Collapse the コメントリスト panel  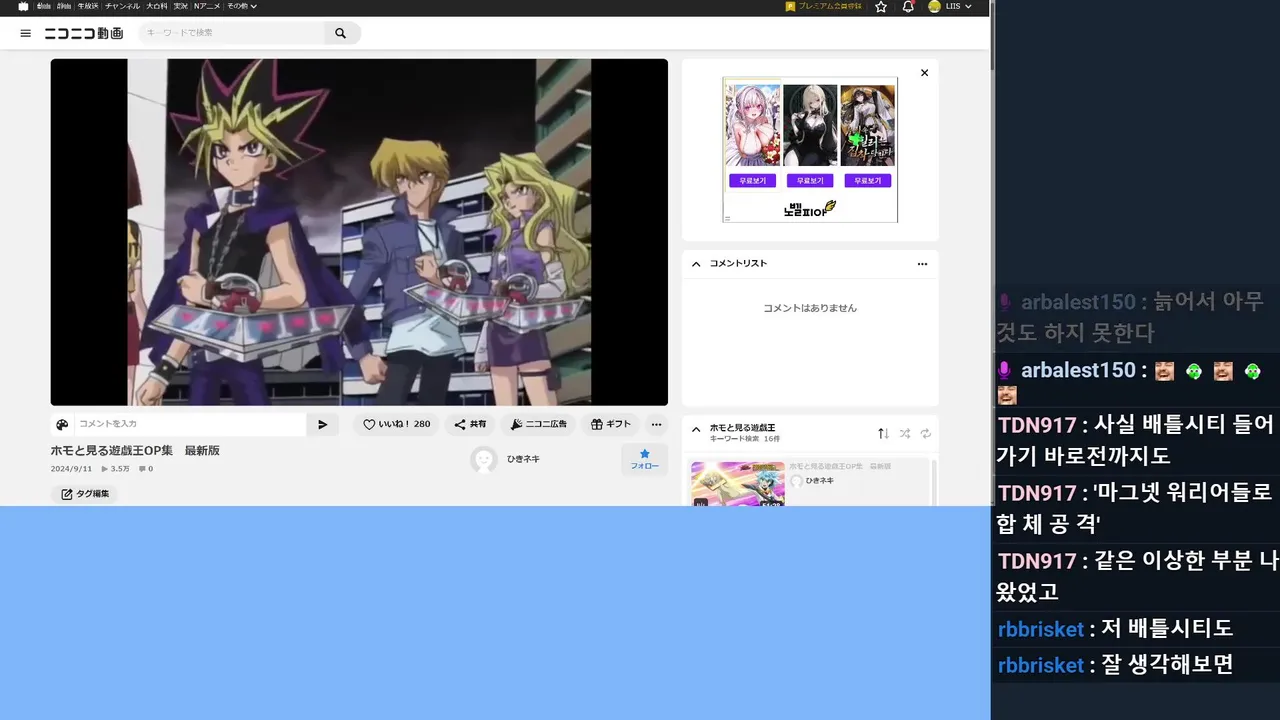[x=697, y=264]
